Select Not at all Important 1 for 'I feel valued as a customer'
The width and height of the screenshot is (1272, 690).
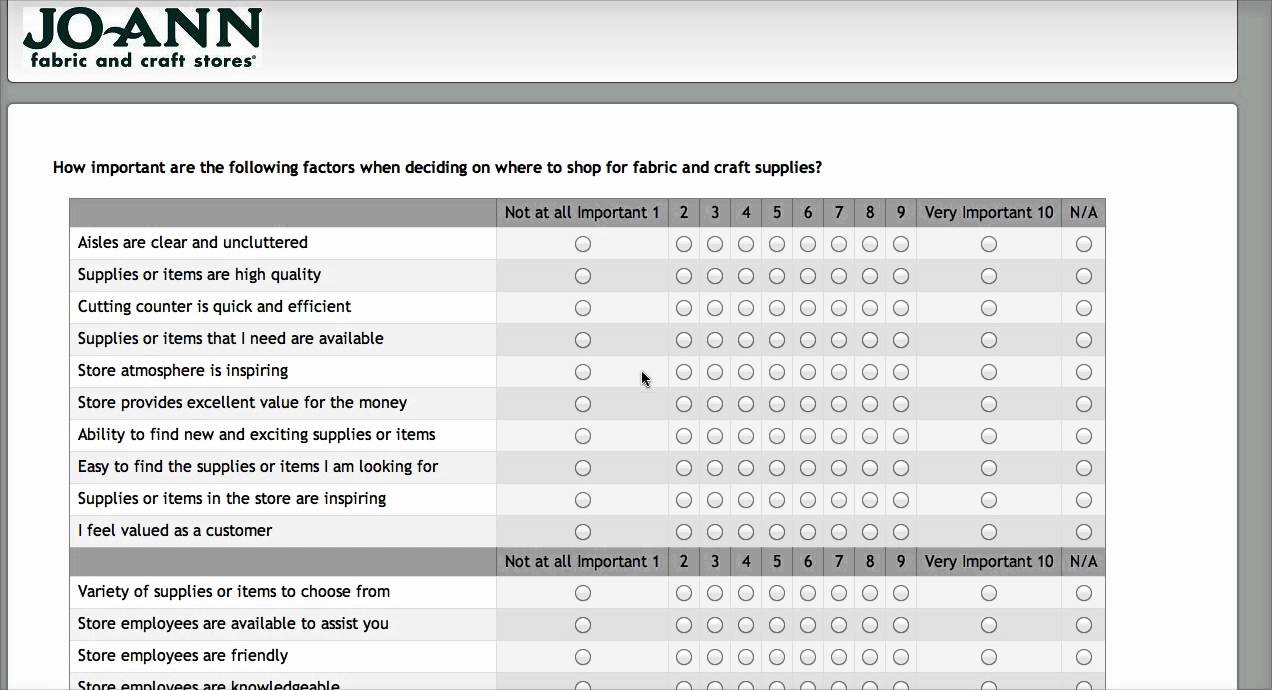[583, 532]
